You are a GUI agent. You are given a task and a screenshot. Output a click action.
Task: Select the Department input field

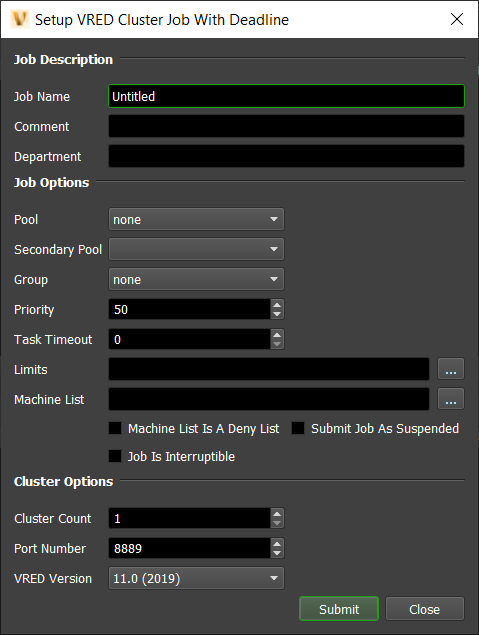(286, 156)
